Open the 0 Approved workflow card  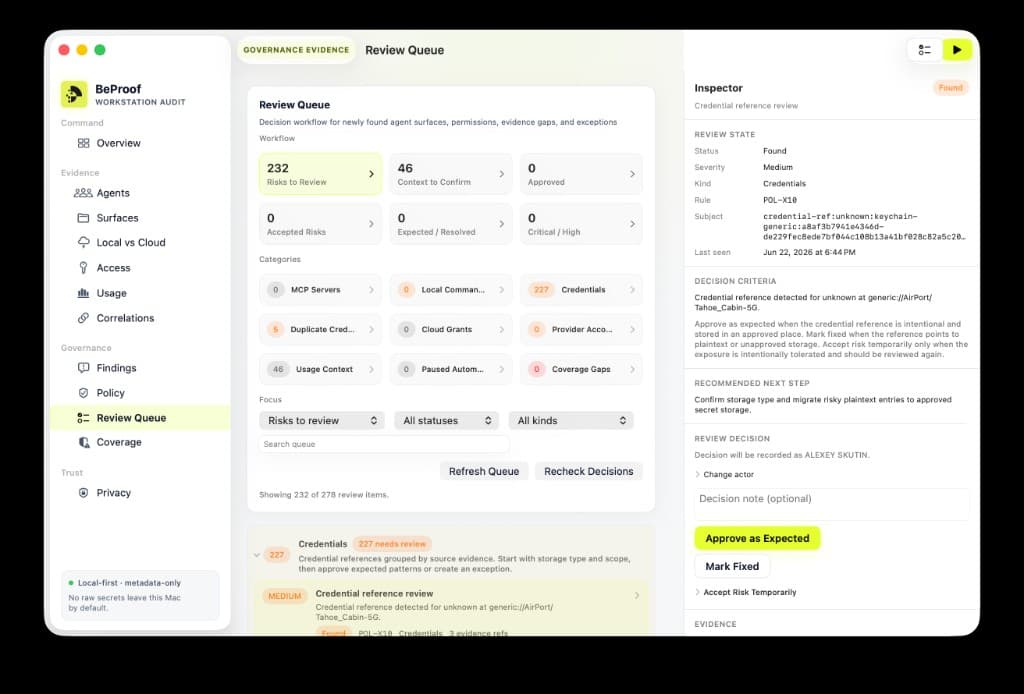coord(581,174)
